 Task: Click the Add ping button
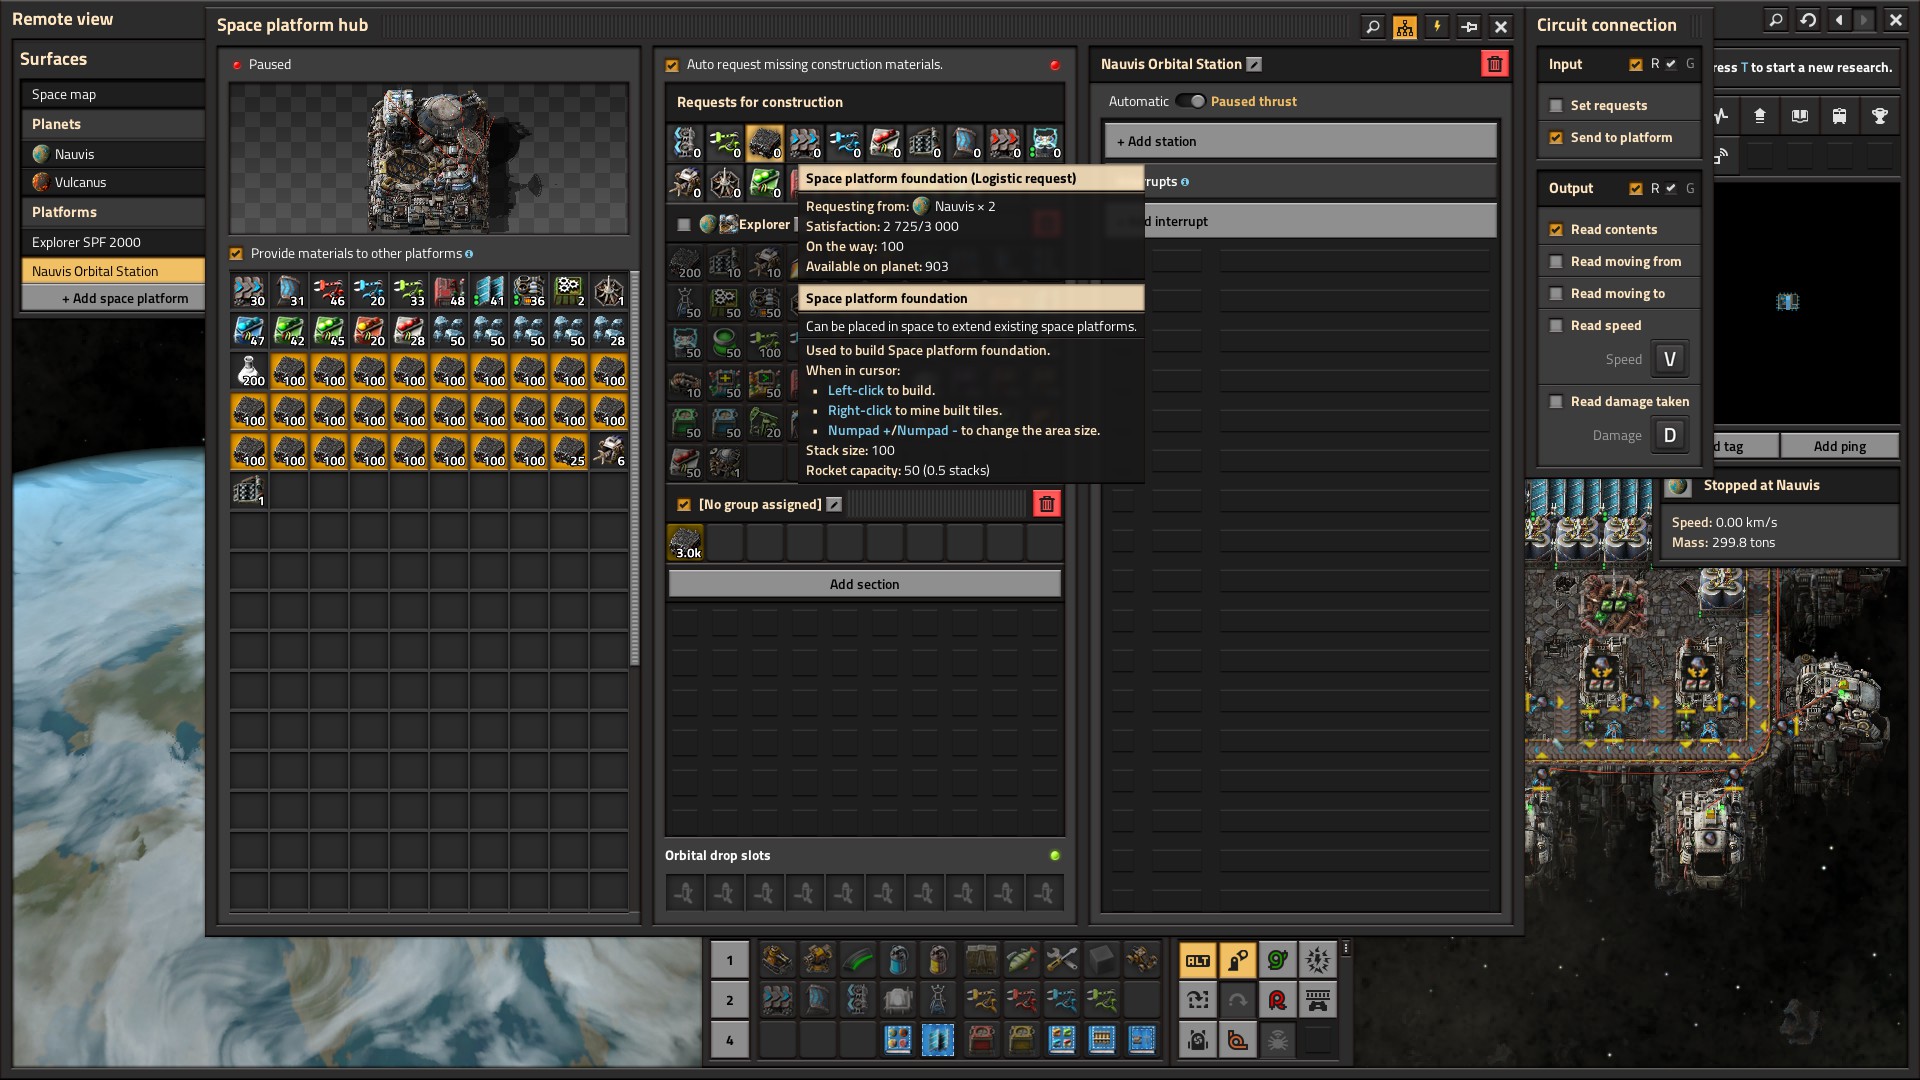point(1840,446)
